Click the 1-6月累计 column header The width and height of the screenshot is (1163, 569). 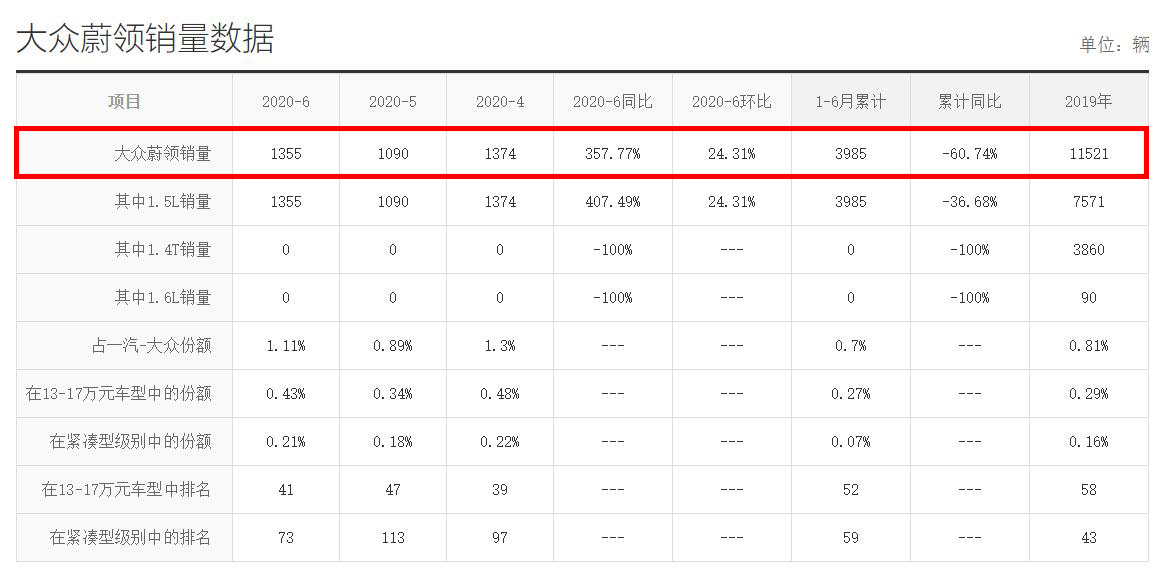(850, 102)
